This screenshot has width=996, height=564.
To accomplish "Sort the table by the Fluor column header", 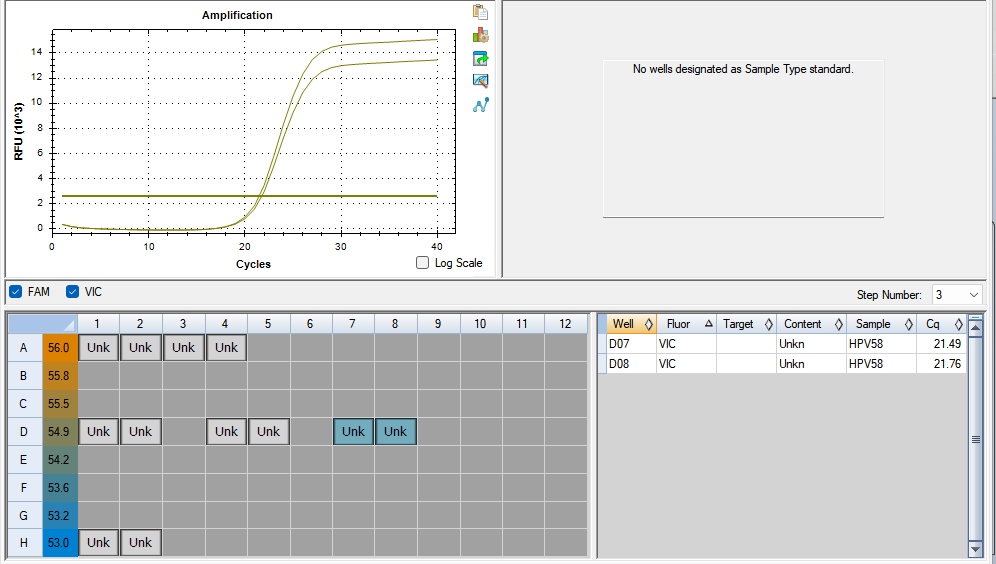I will point(686,324).
